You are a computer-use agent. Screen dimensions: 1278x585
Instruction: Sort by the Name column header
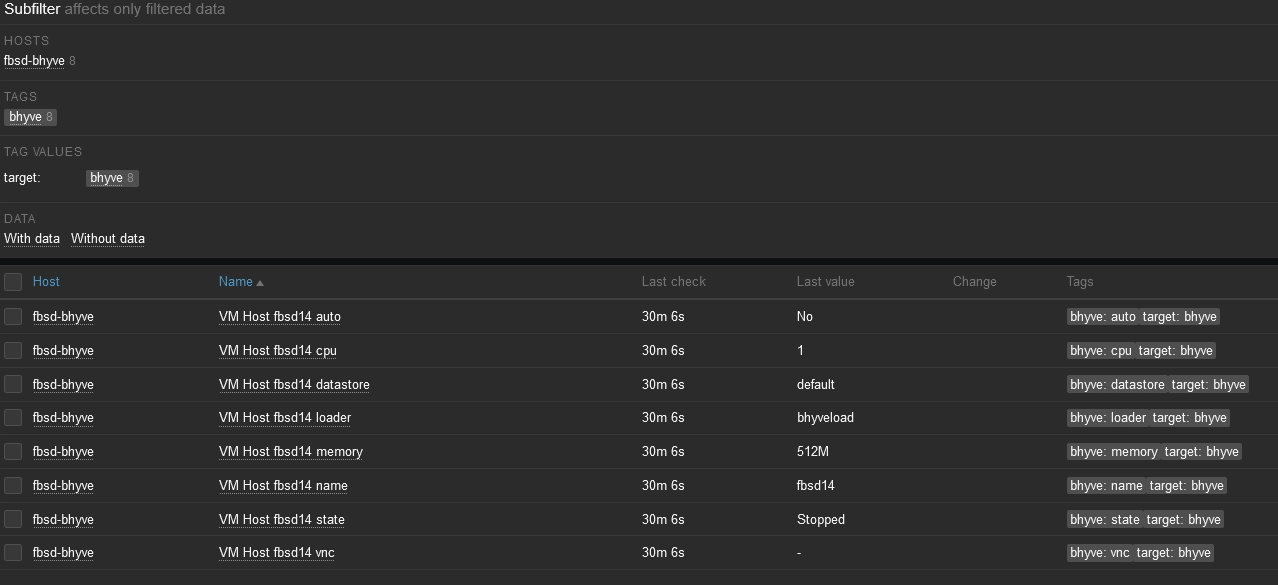(x=236, y=282)
